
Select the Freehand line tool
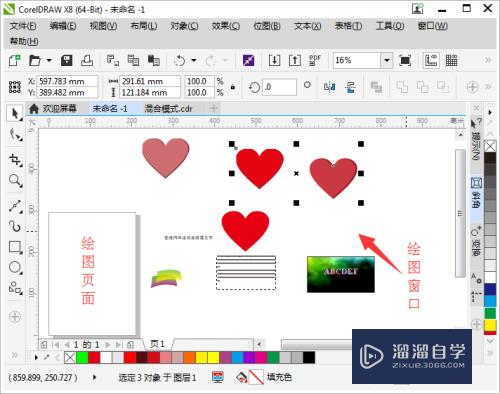(15, 206)
